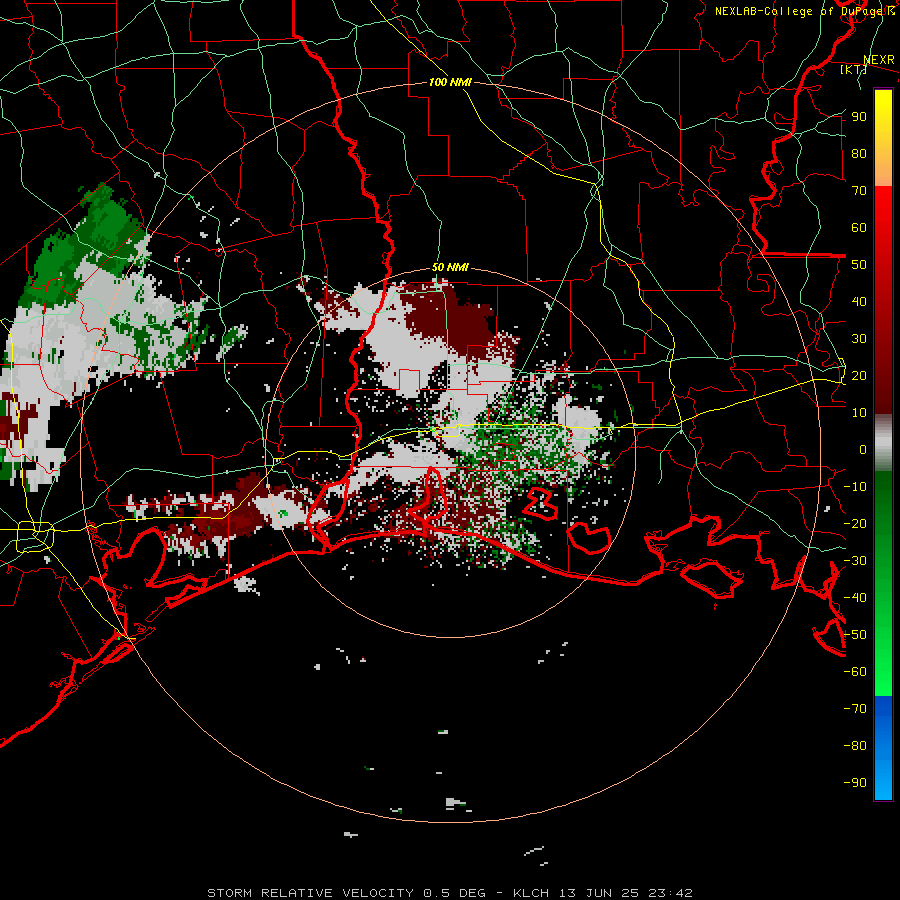Select the -10 value on the velocity scale
The width and height of the screenshot is (900, 900).
[855, 487]
